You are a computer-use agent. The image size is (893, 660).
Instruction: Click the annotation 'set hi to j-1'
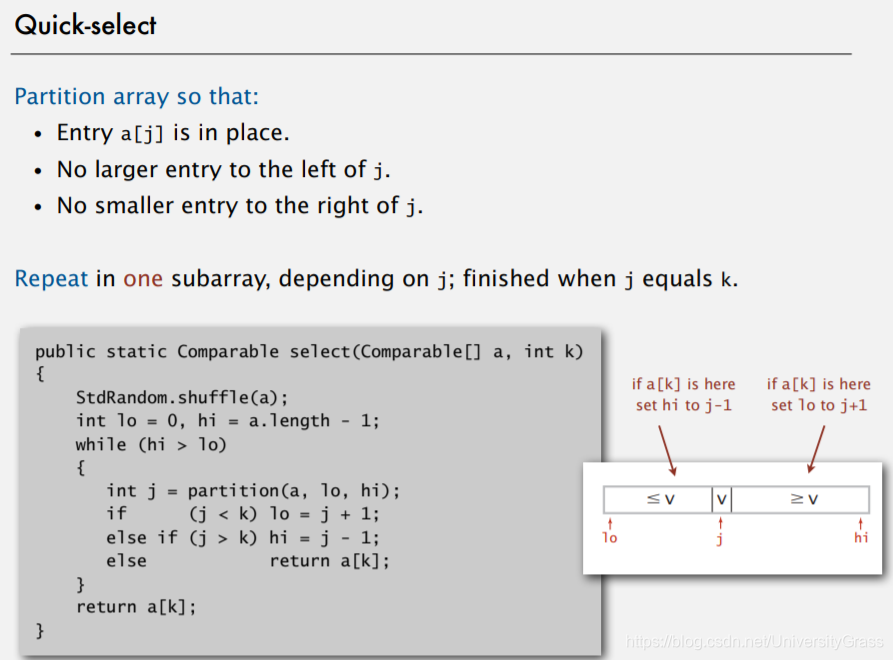point(684,405)
